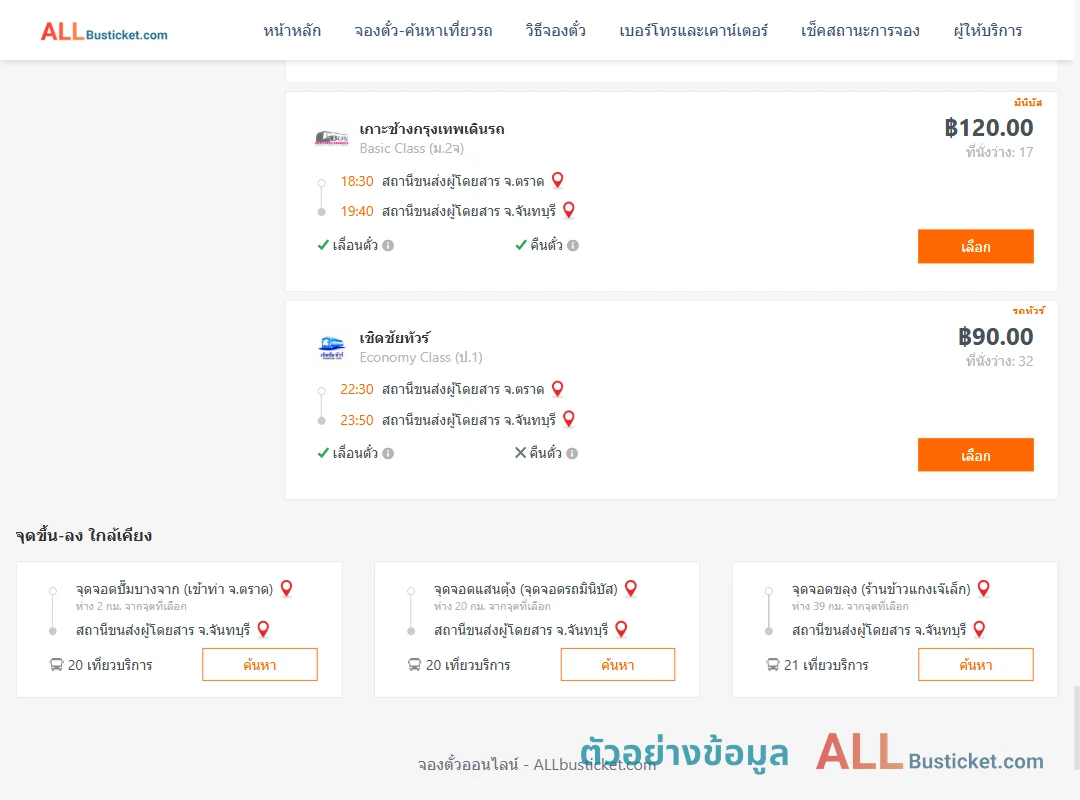Show คืนตั๋ว info icon on ฿90.00 trip

572,453
